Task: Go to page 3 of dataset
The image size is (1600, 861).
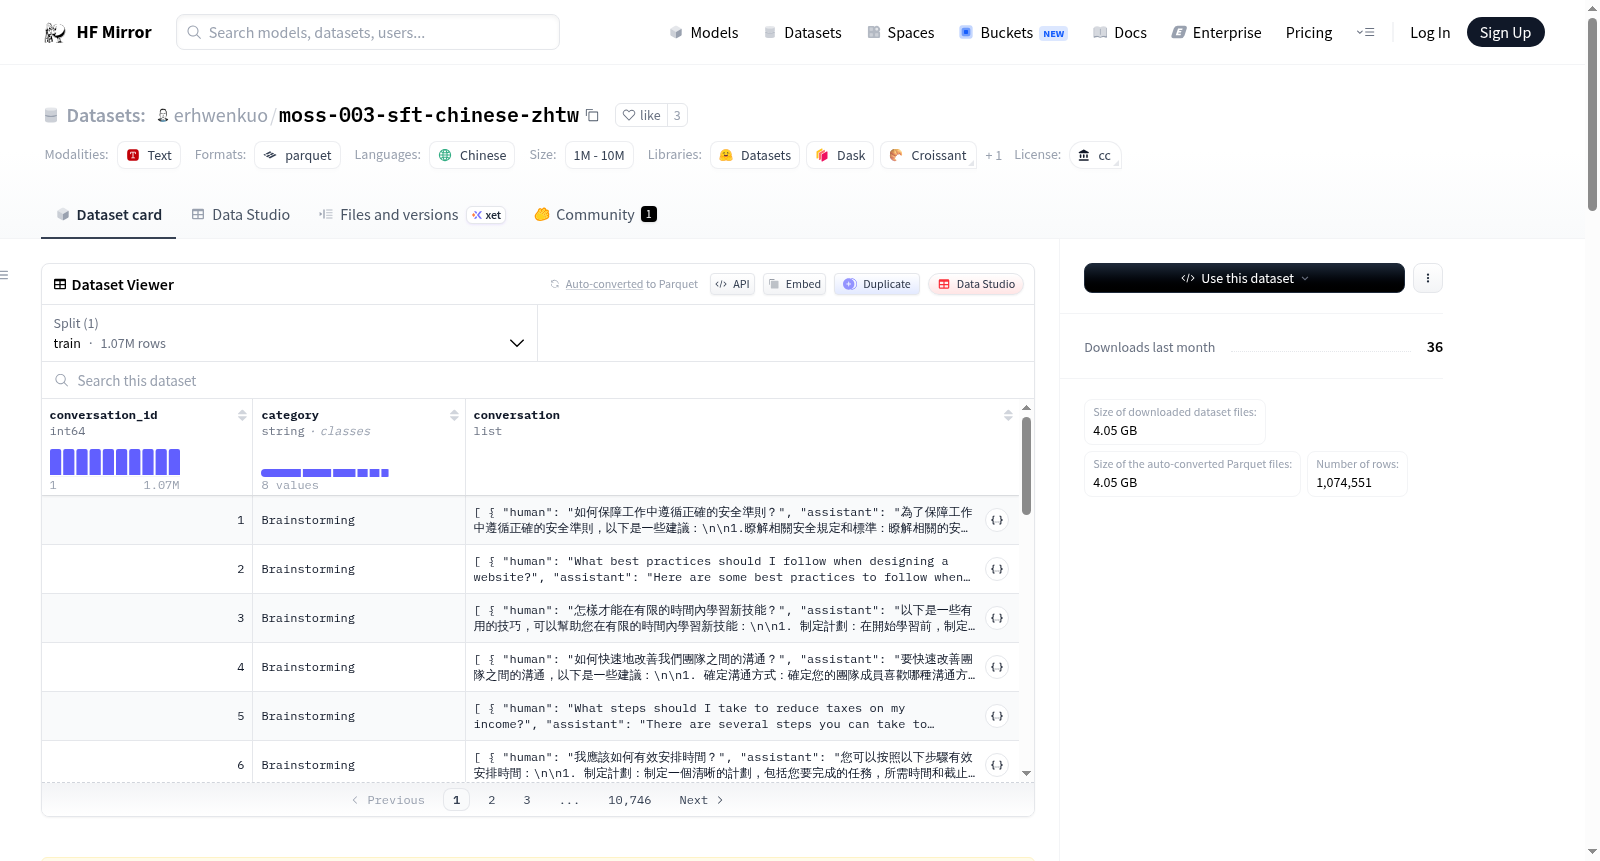Action: pos(527,800)
